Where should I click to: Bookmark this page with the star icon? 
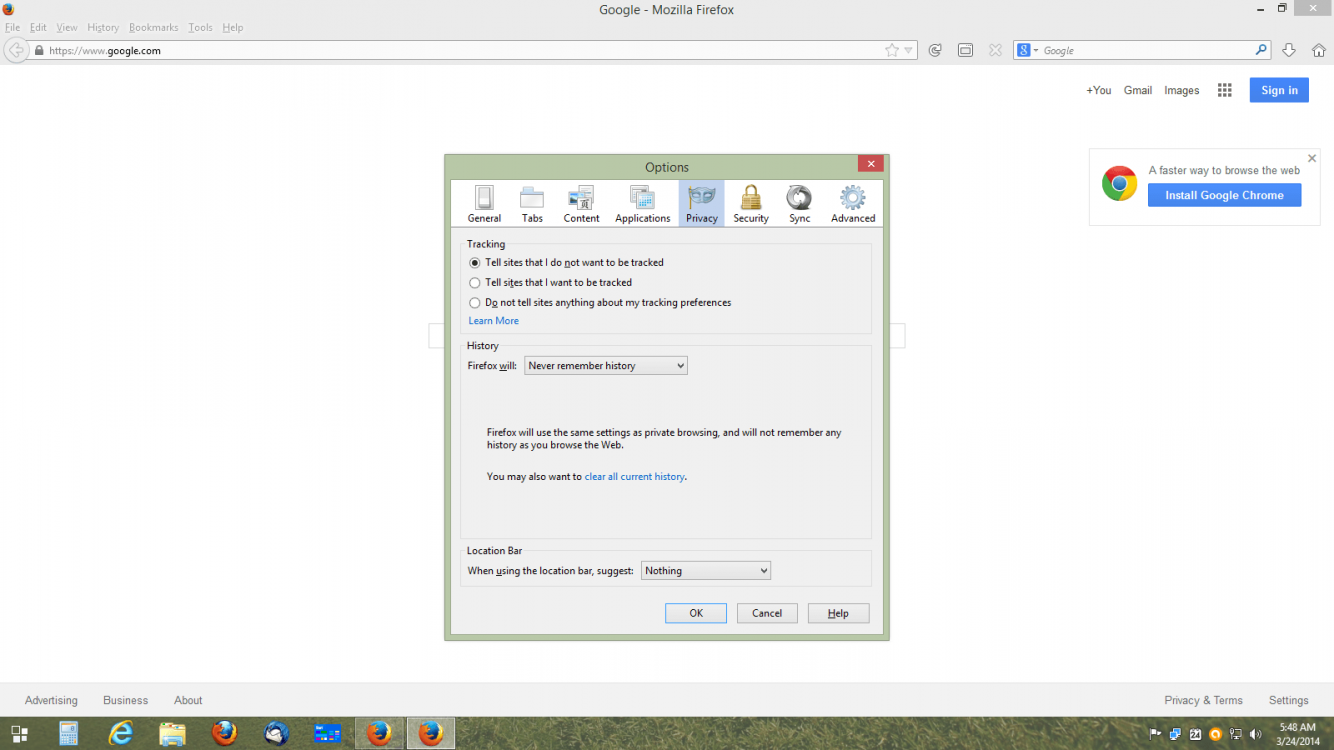[x=892, y=50]
